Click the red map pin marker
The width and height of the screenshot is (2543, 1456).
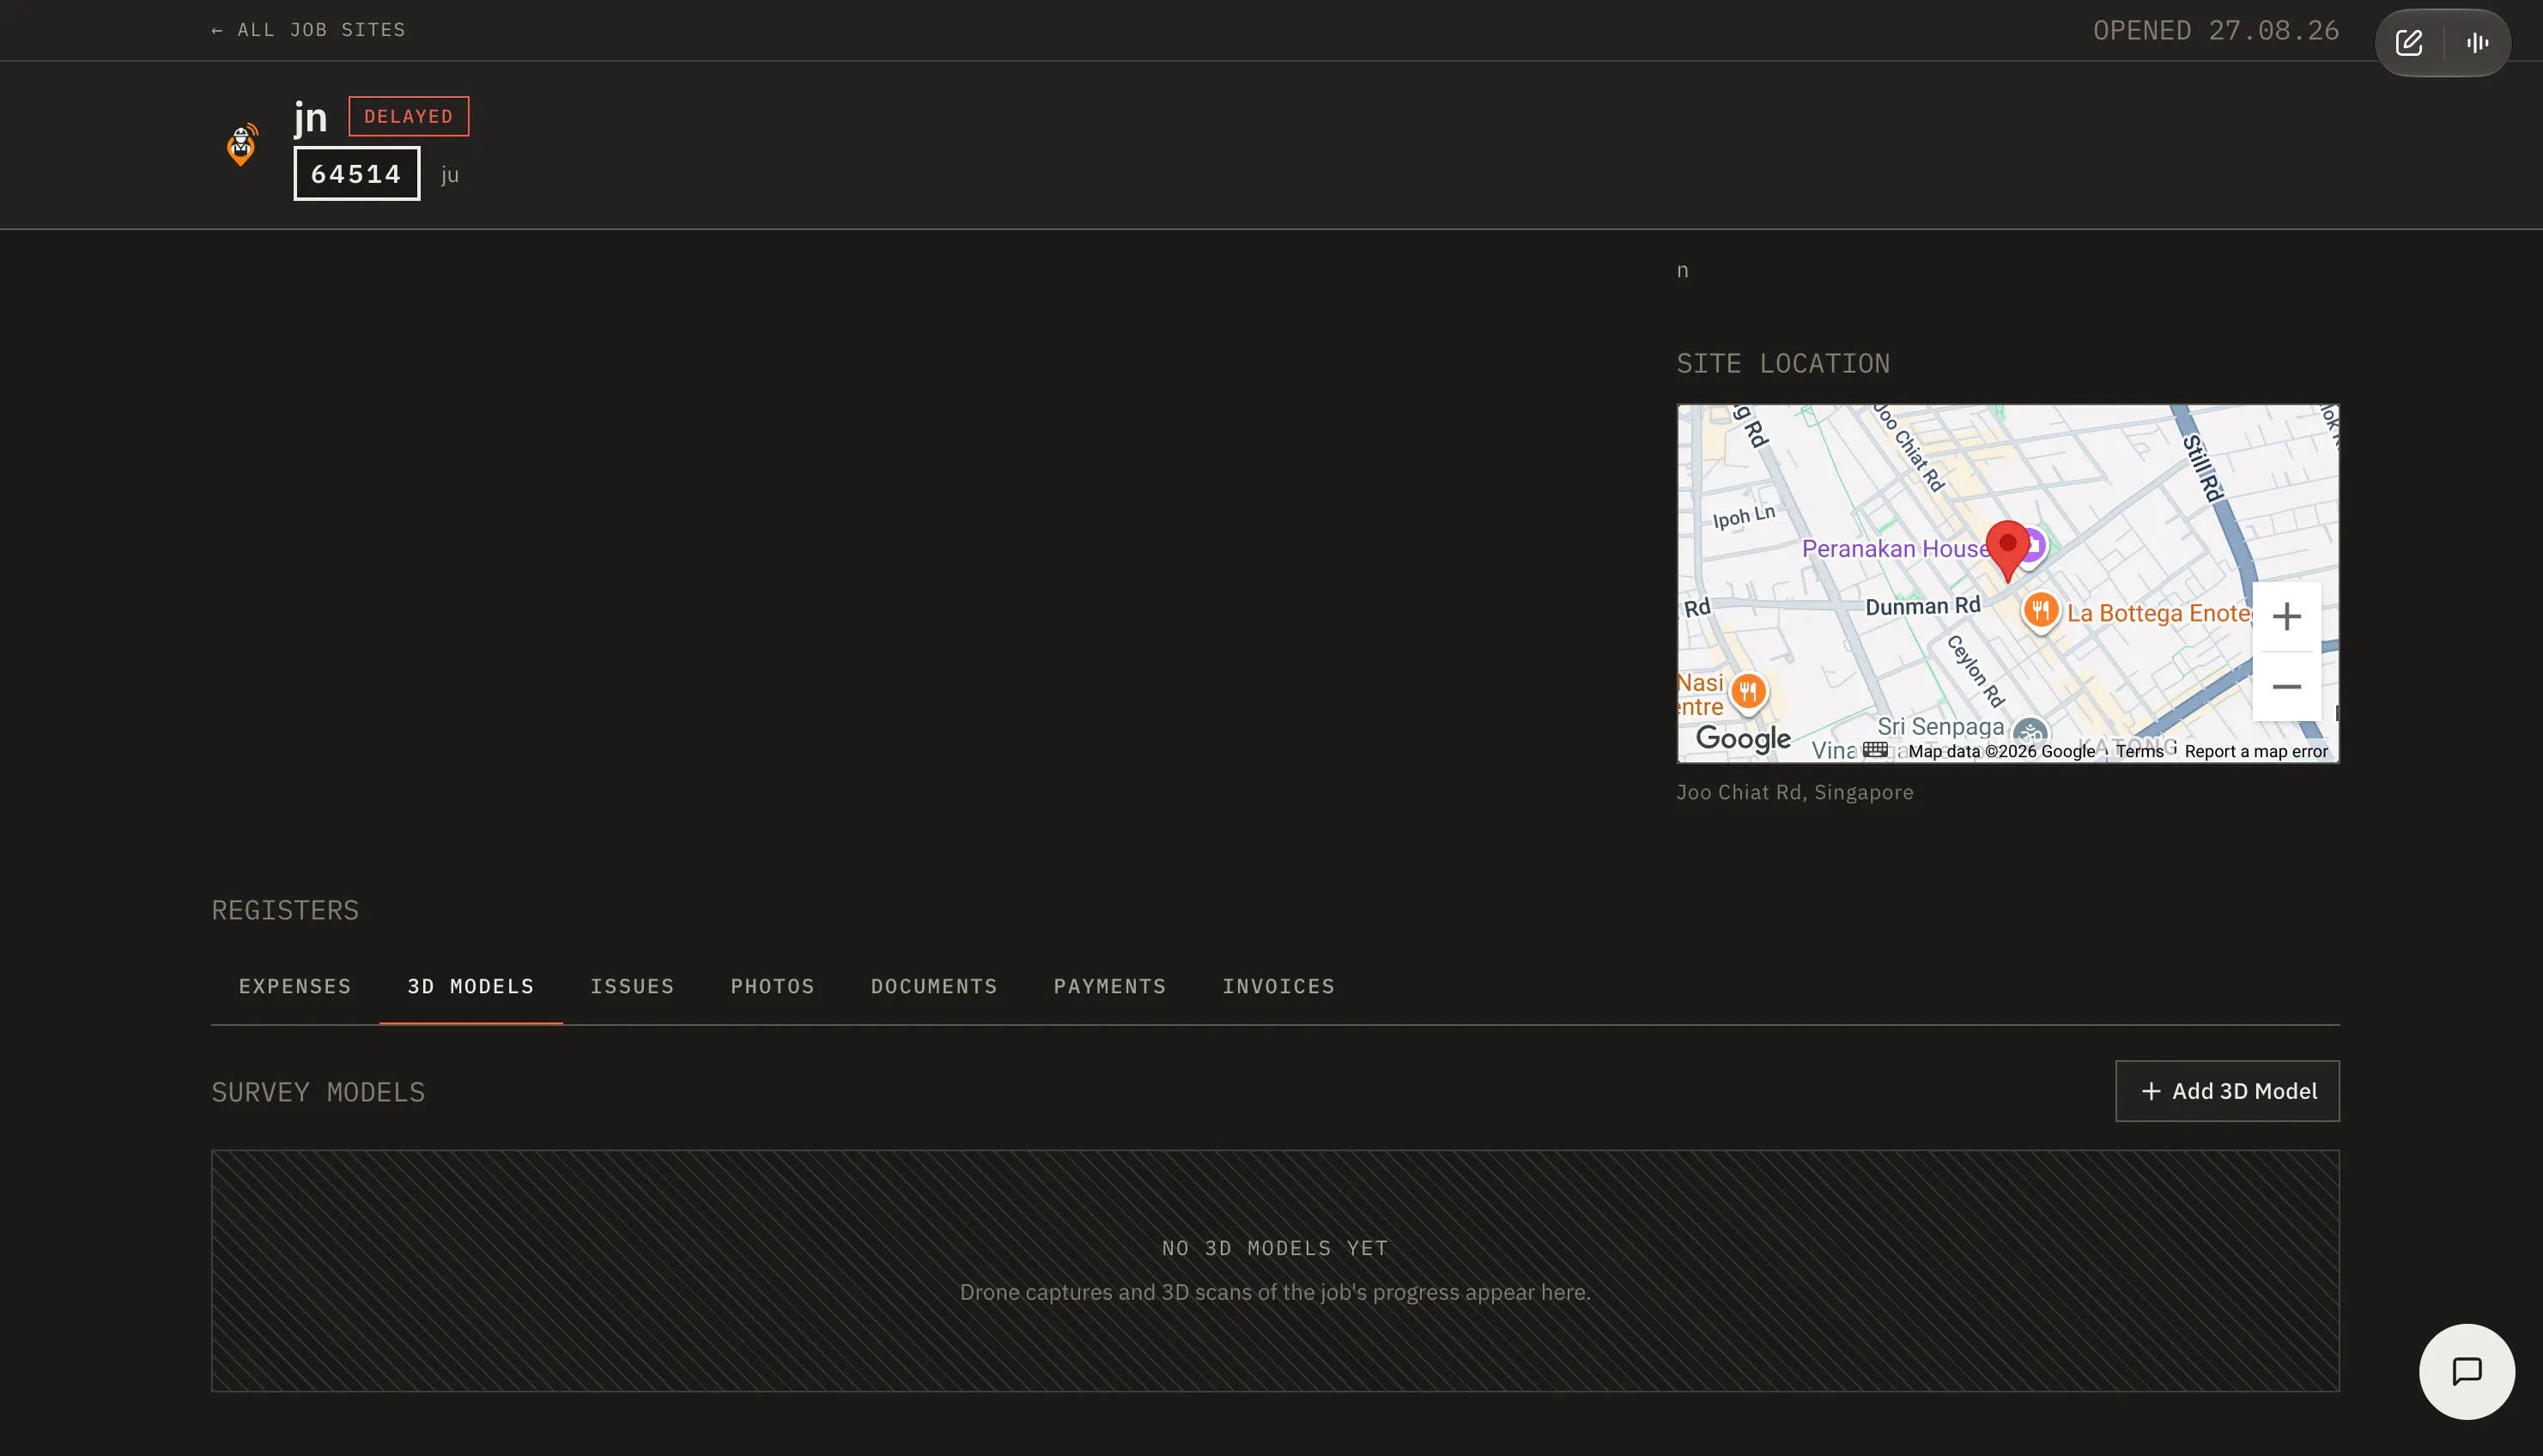point(2006,550)
